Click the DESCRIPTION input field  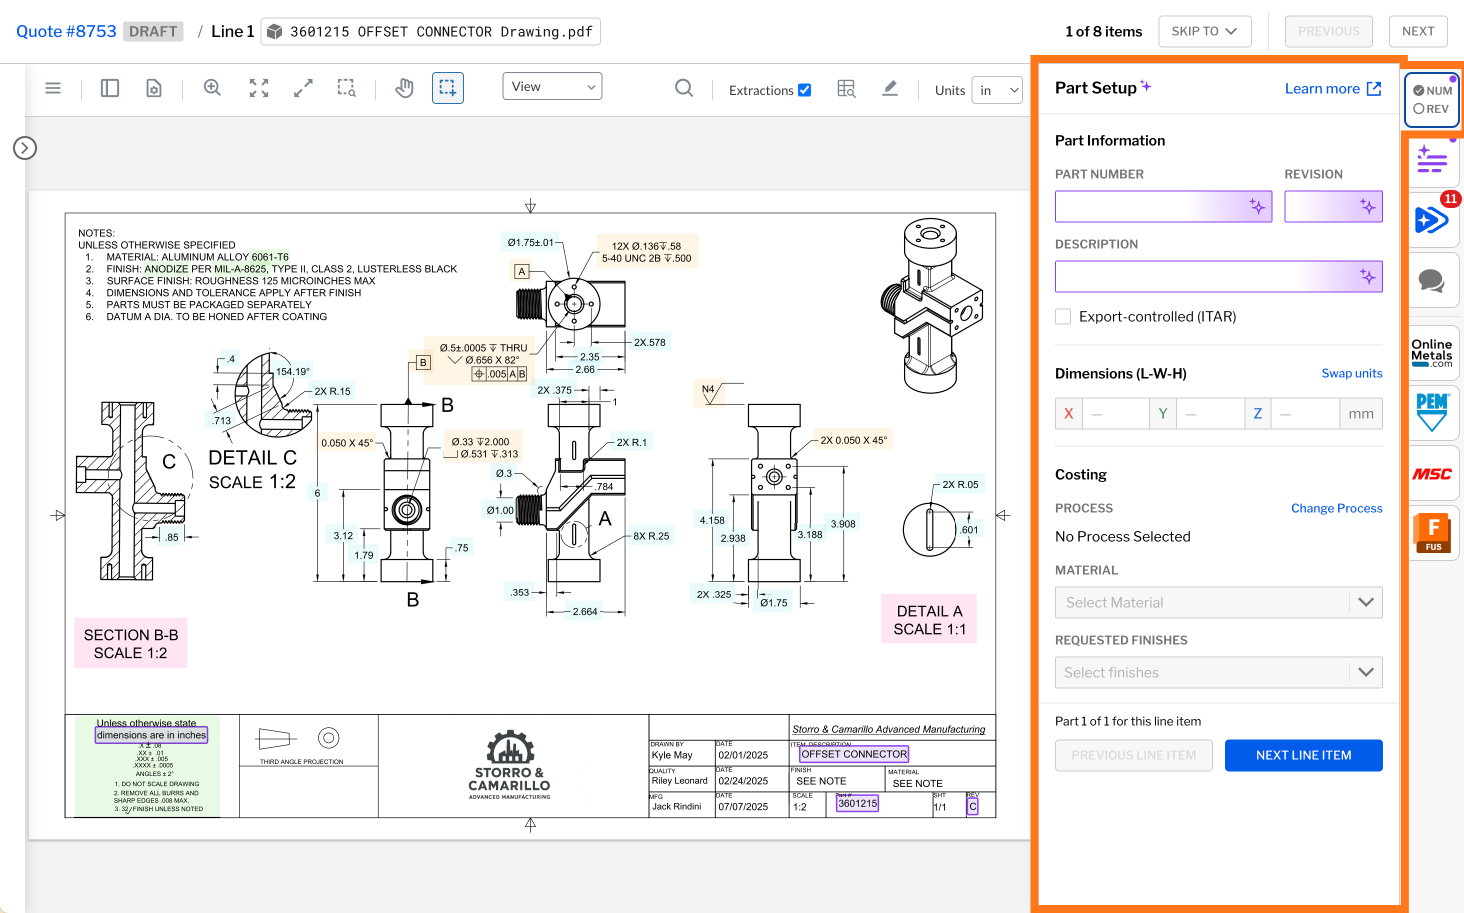tap(1218, 277)
